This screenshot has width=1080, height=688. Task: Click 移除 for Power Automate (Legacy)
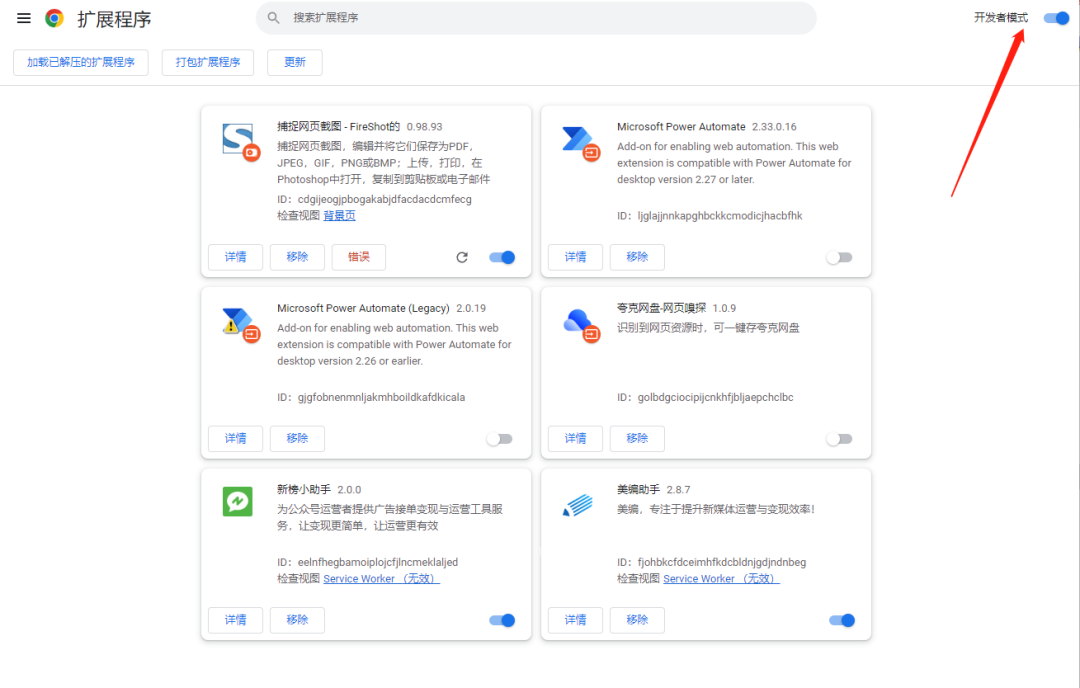point(297,438)
